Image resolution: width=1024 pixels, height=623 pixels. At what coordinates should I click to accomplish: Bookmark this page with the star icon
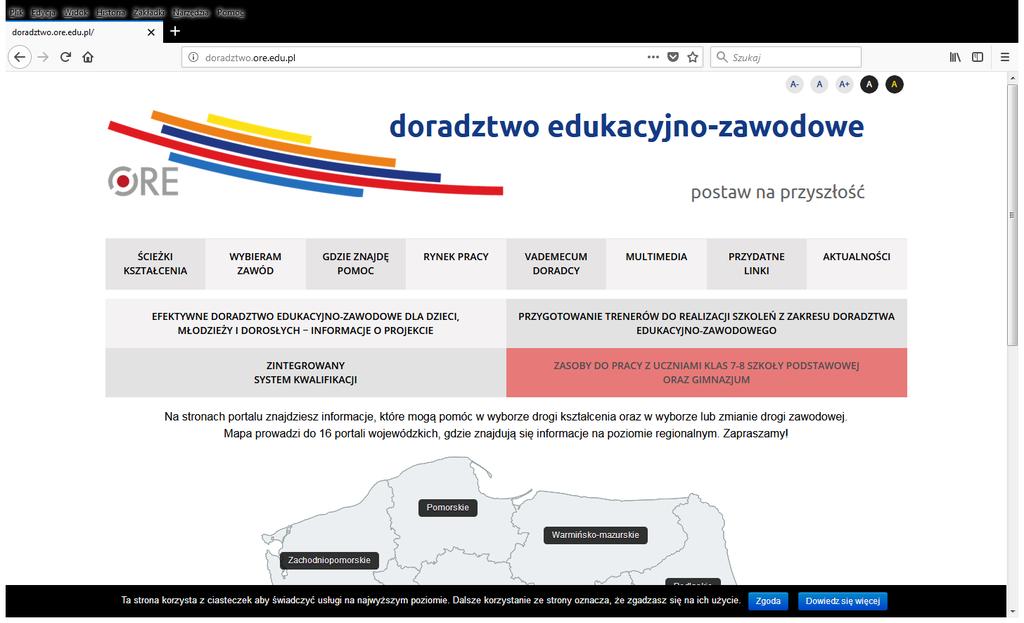[x=693, y=57]
